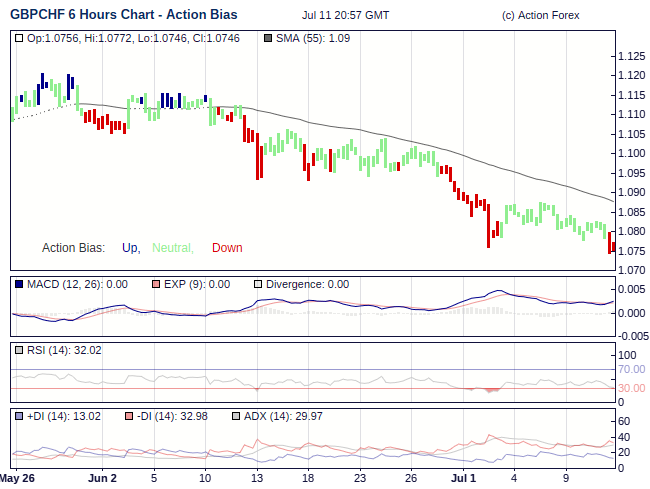The width and height of the screenshot is (650, 489).
Task: Click the RSI 70.00 overbought level label
Action: tap(631, 369)
